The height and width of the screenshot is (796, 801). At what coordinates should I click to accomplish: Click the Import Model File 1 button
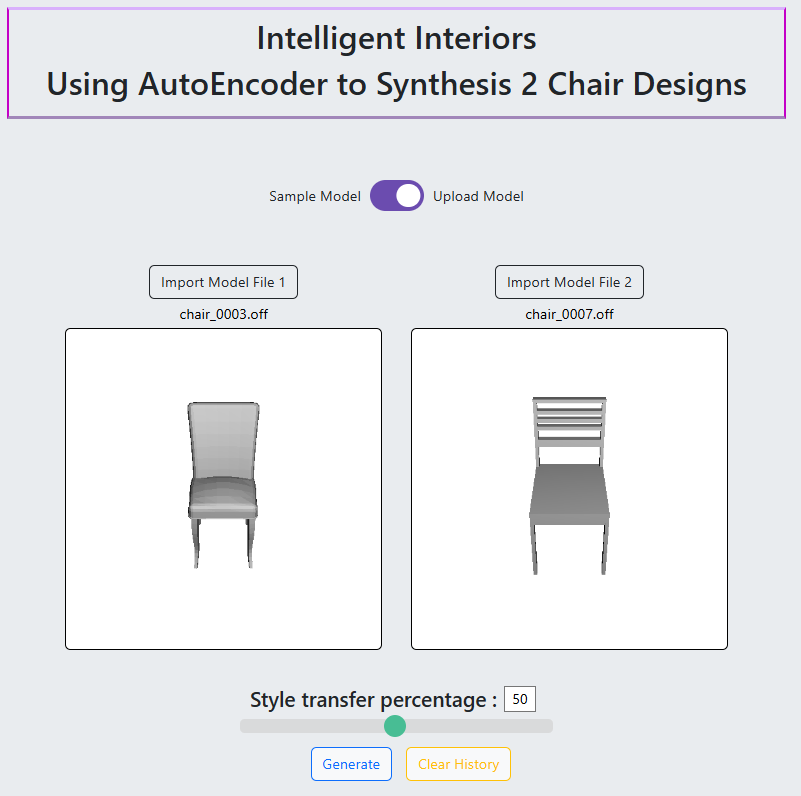click(x=223, y=282)
